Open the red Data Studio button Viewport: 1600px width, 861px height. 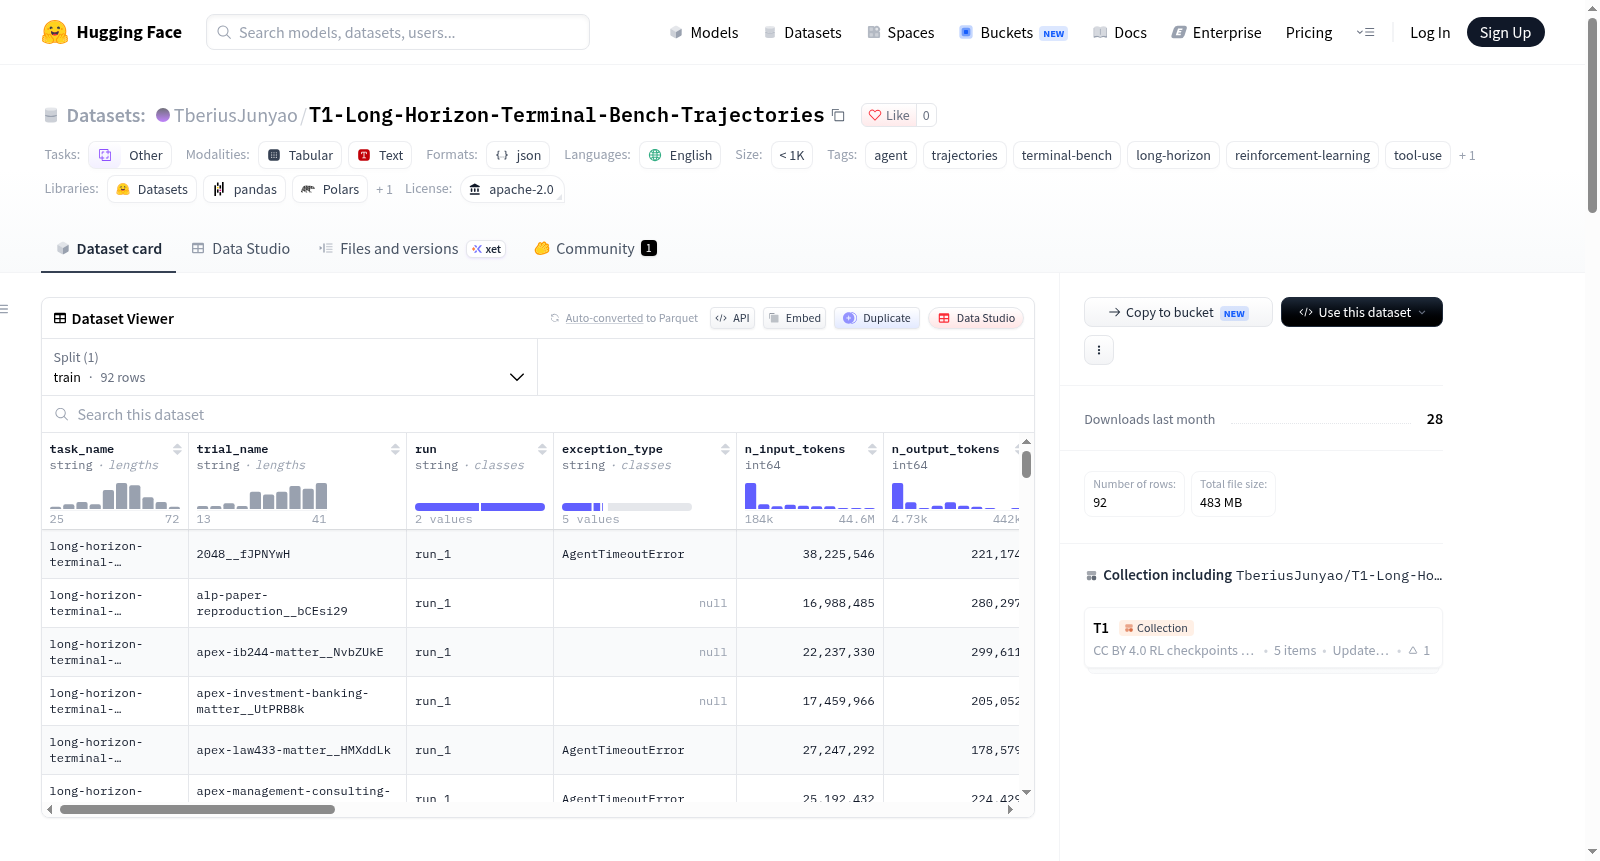976,318
